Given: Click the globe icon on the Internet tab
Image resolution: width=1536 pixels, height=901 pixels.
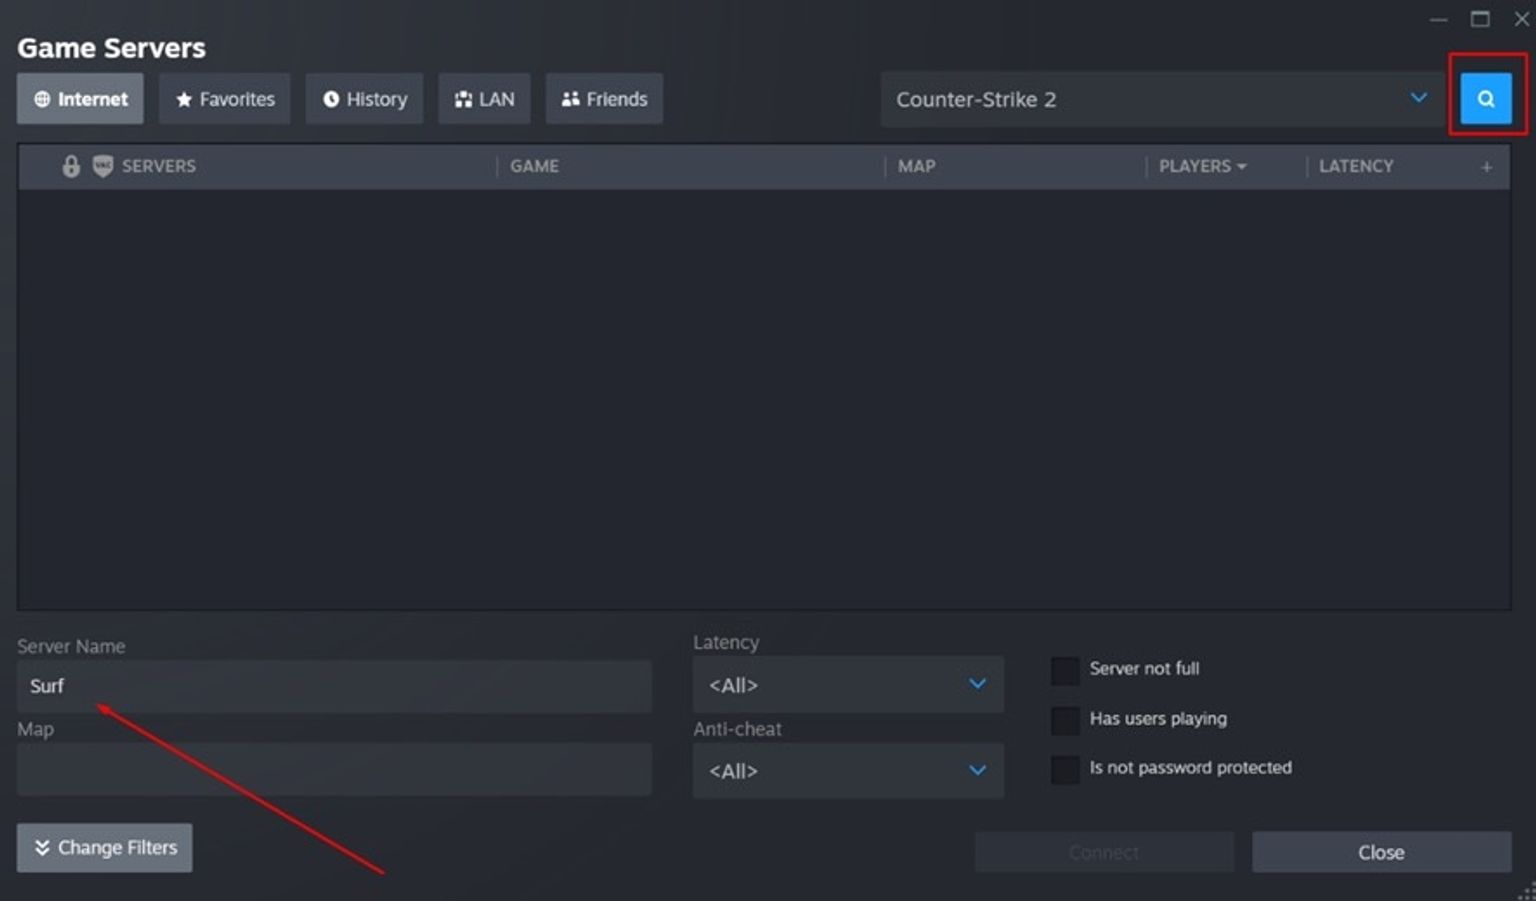Looking at the screenshot, I should pyautogui.click(x=42, y=99).
